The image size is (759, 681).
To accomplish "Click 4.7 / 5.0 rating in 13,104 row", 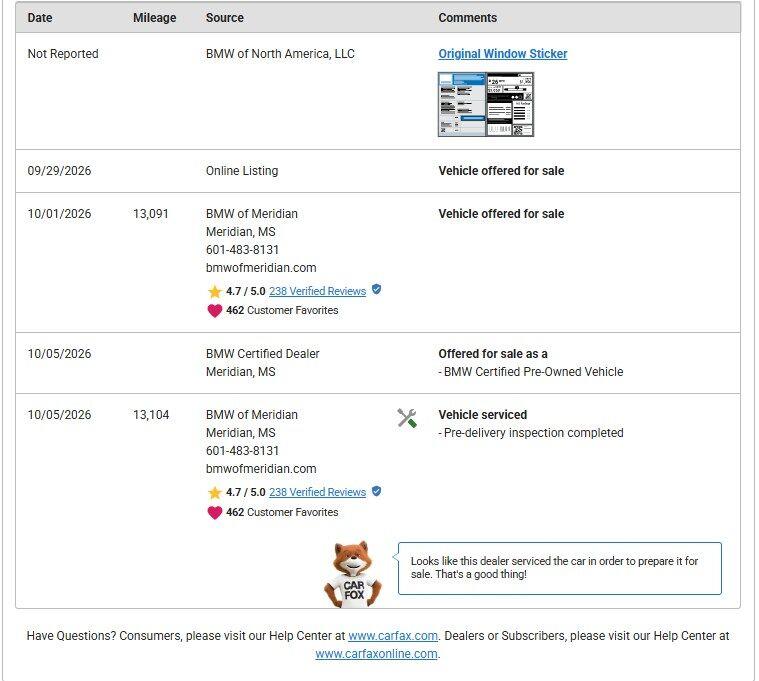I will pos(245,492).
